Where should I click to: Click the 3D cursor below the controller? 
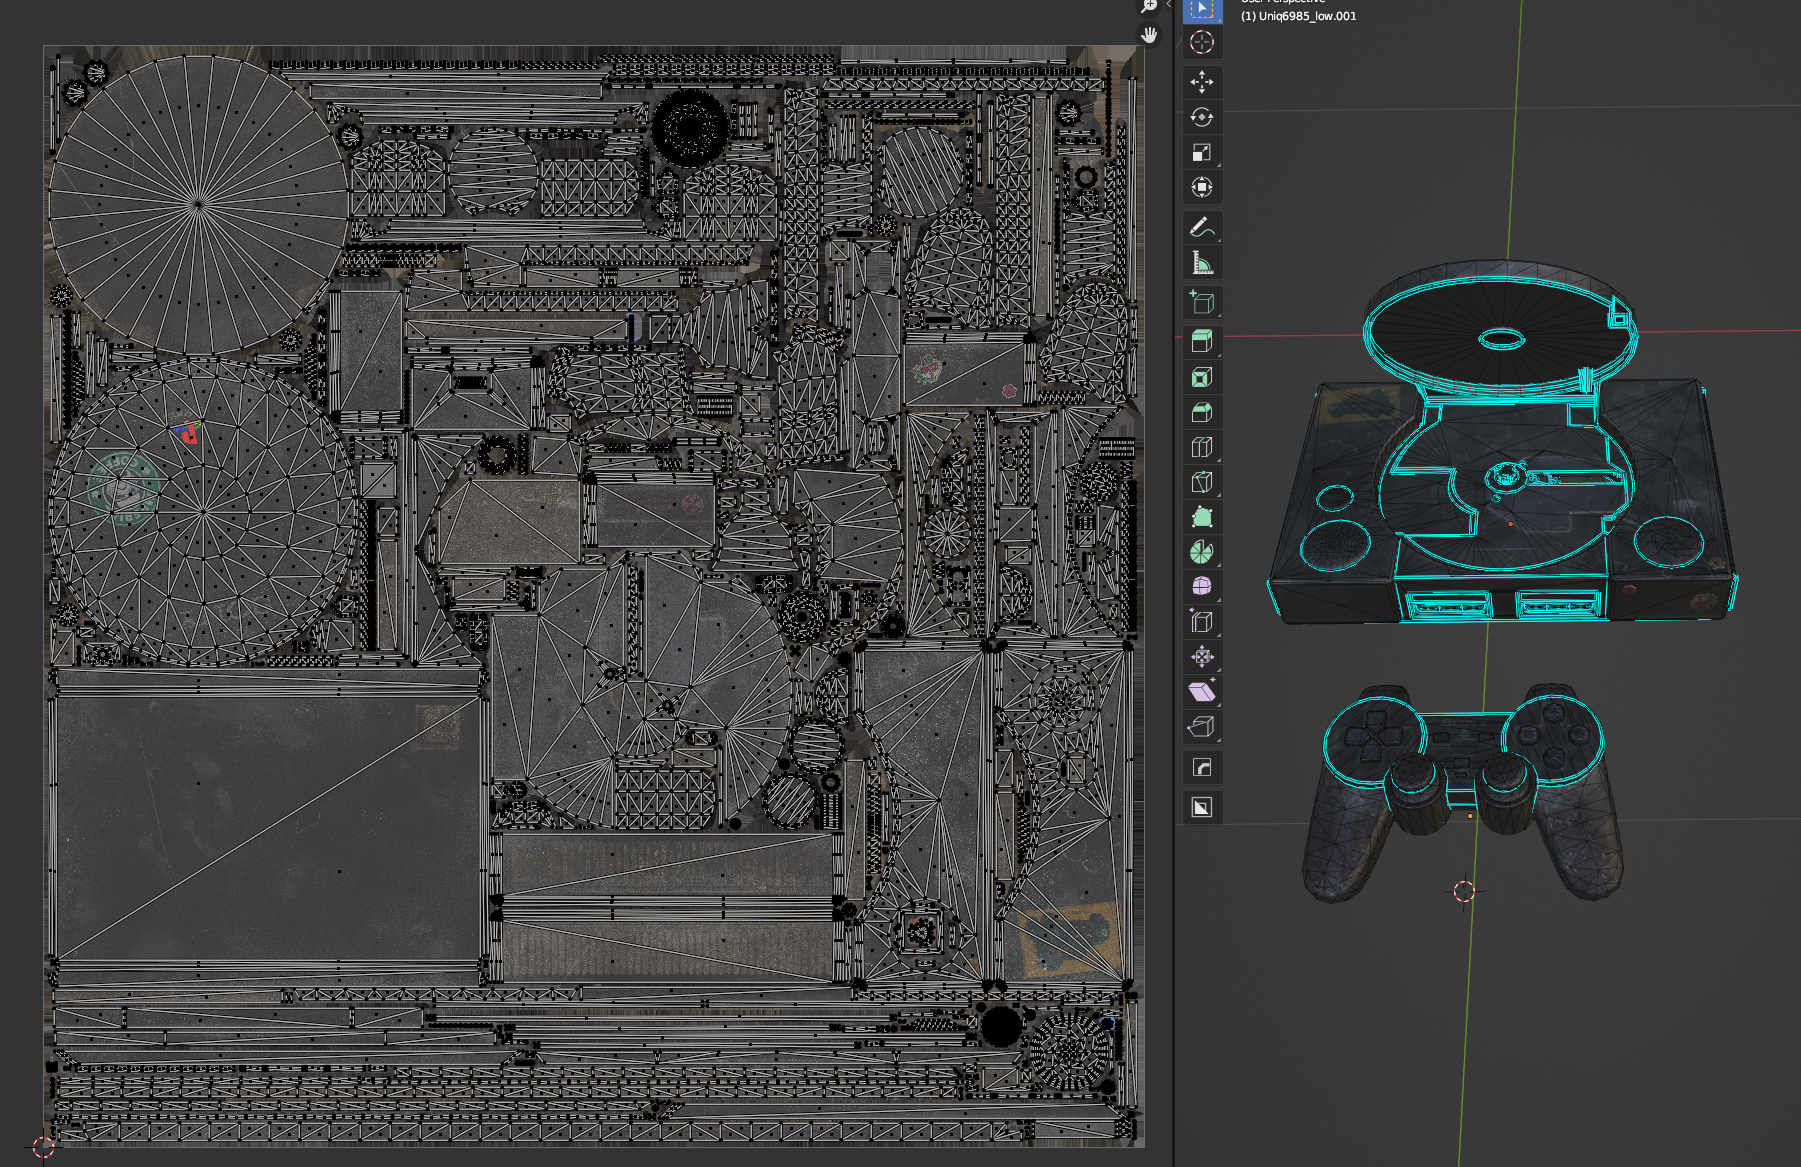click(1464, 891)
